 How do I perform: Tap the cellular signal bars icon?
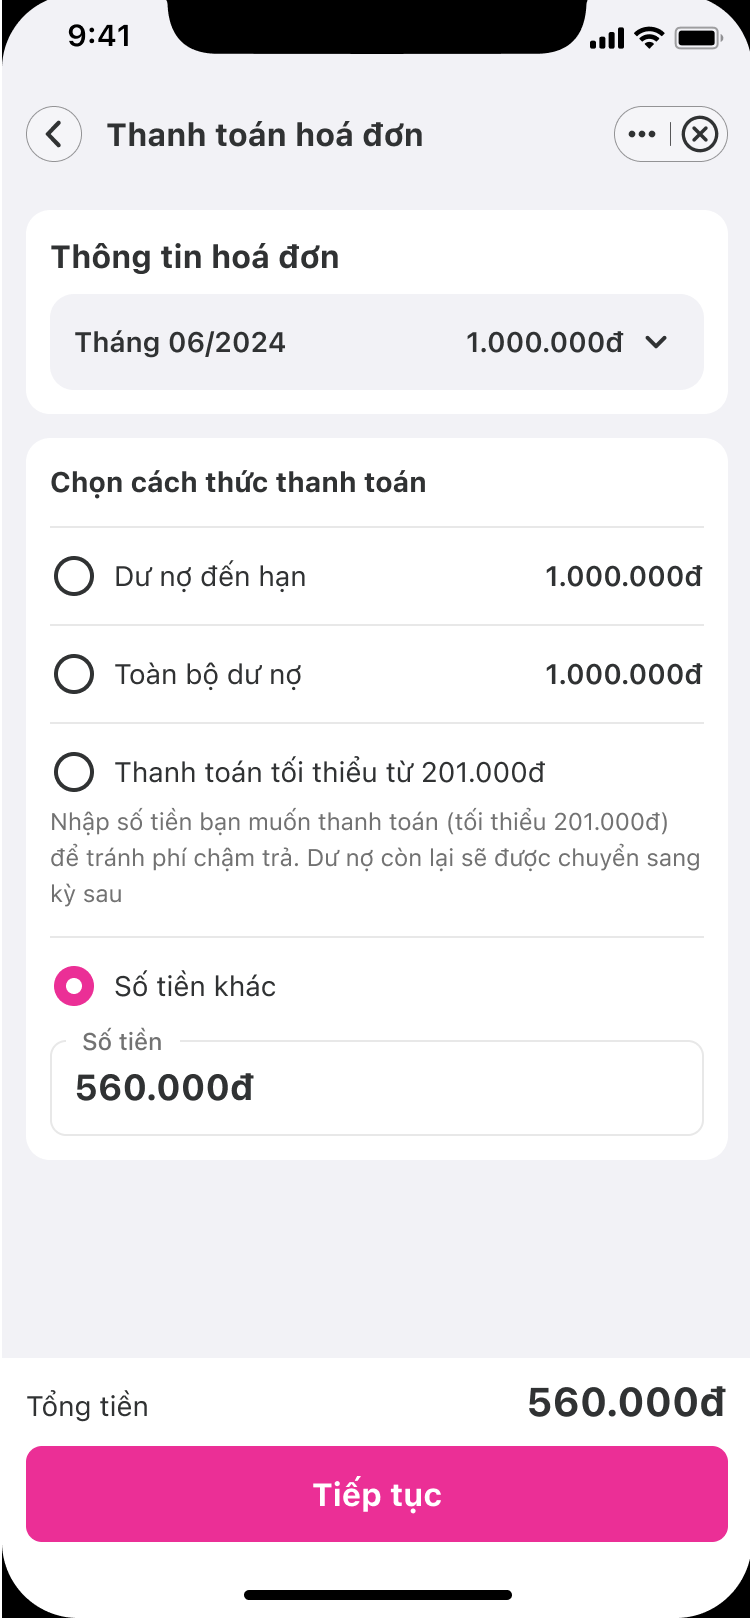(607, 39)
